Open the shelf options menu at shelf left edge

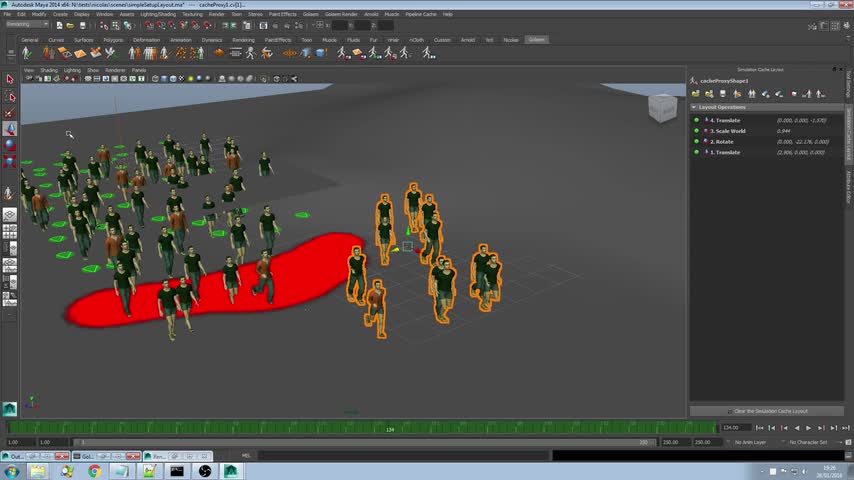10,53
